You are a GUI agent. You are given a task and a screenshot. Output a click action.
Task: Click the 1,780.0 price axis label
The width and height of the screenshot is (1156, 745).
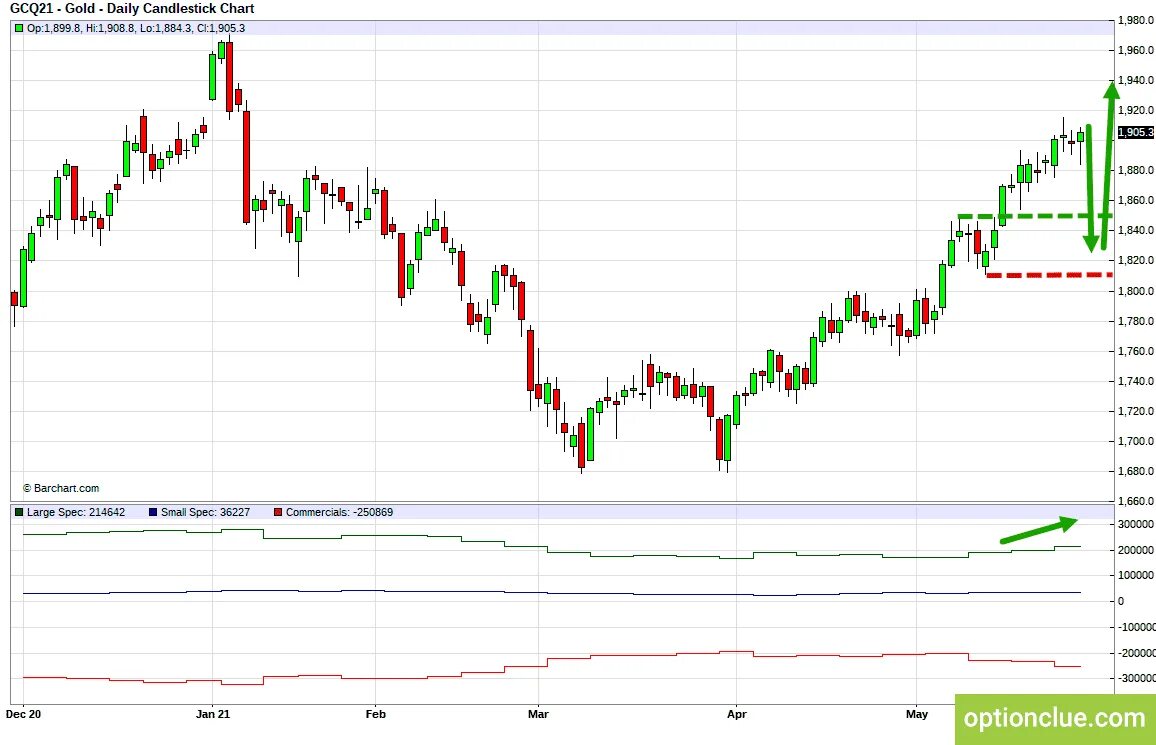click(1135, 321)
